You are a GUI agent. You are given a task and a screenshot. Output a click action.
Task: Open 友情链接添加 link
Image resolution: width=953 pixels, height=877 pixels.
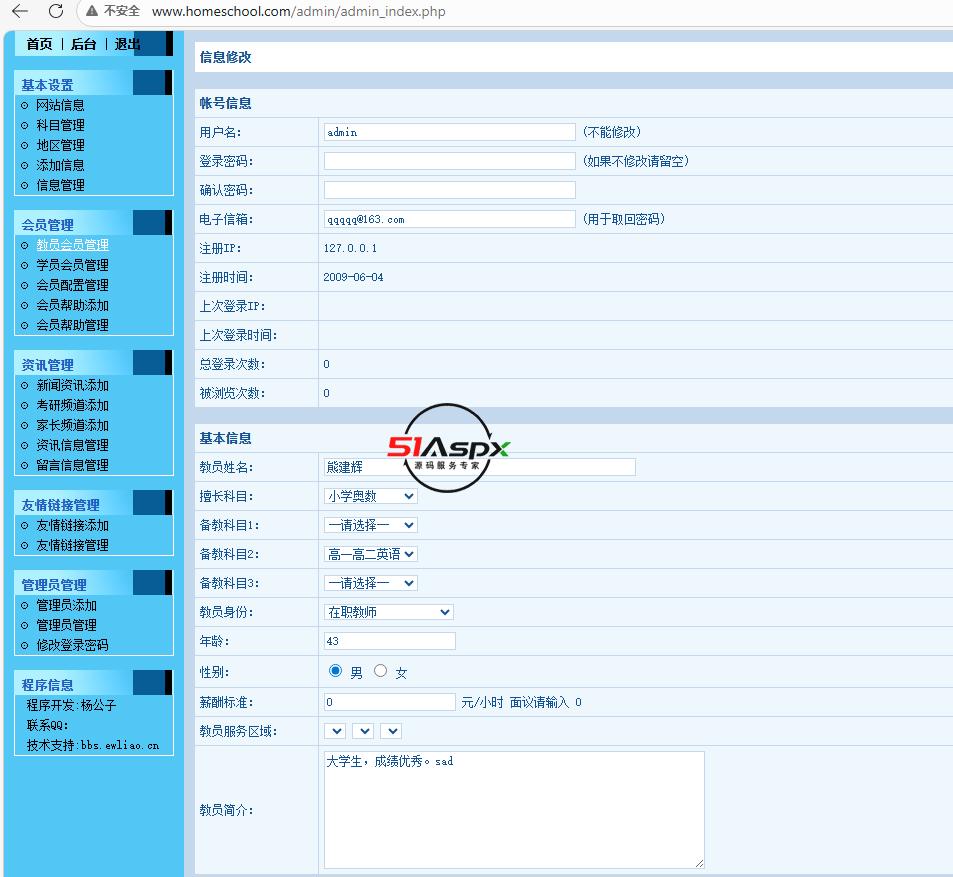(x=72, y=525)
